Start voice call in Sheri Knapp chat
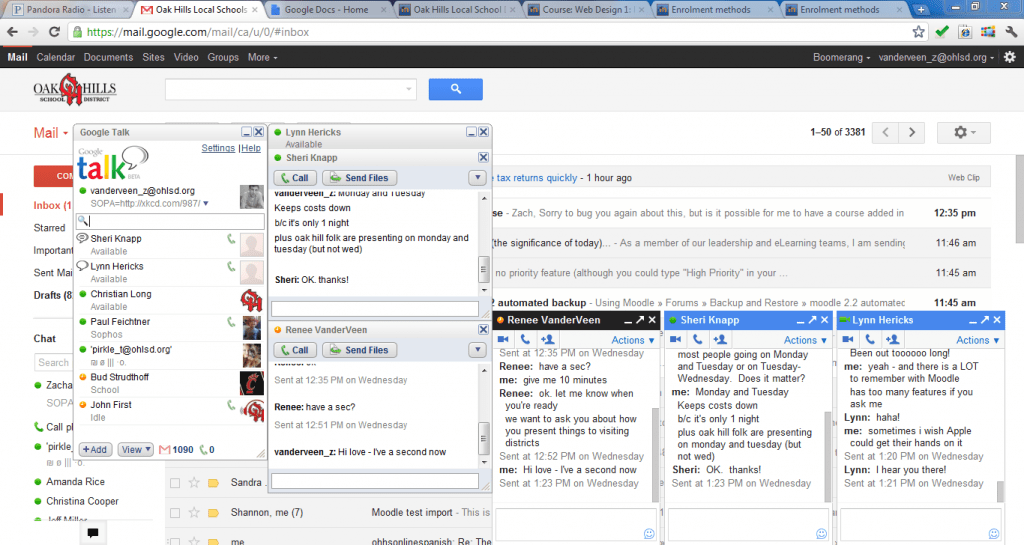The width and height of the screenshot is (1024, 545). 697,339
